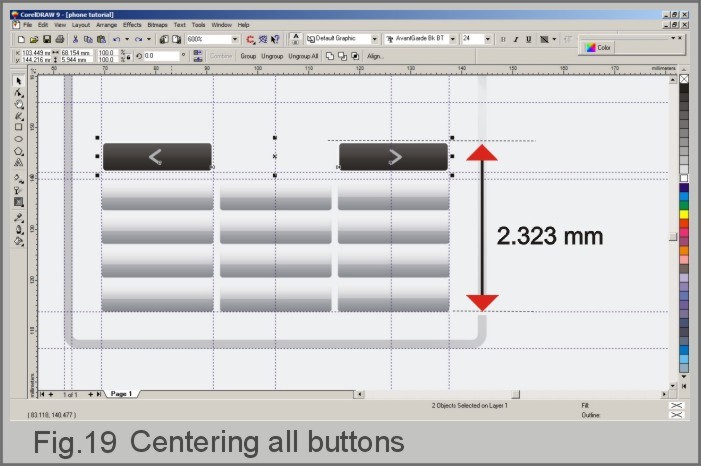Click the Import icon

[x=164, y=39]
